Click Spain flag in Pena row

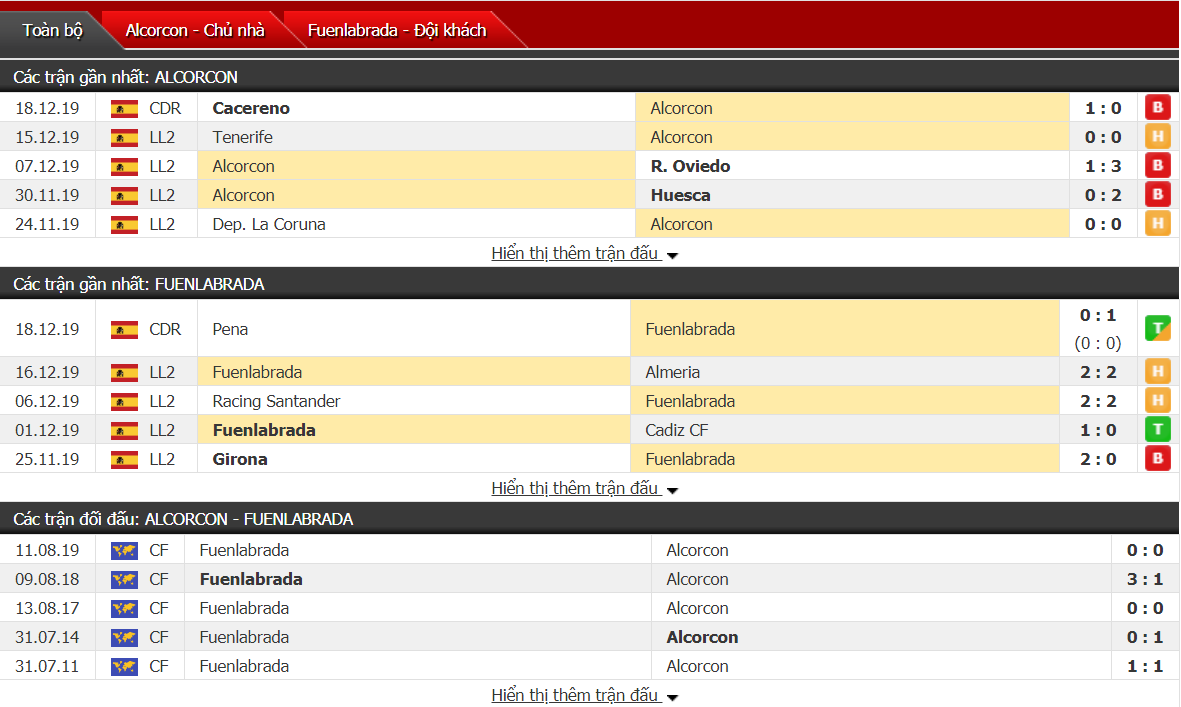(124, 330)
